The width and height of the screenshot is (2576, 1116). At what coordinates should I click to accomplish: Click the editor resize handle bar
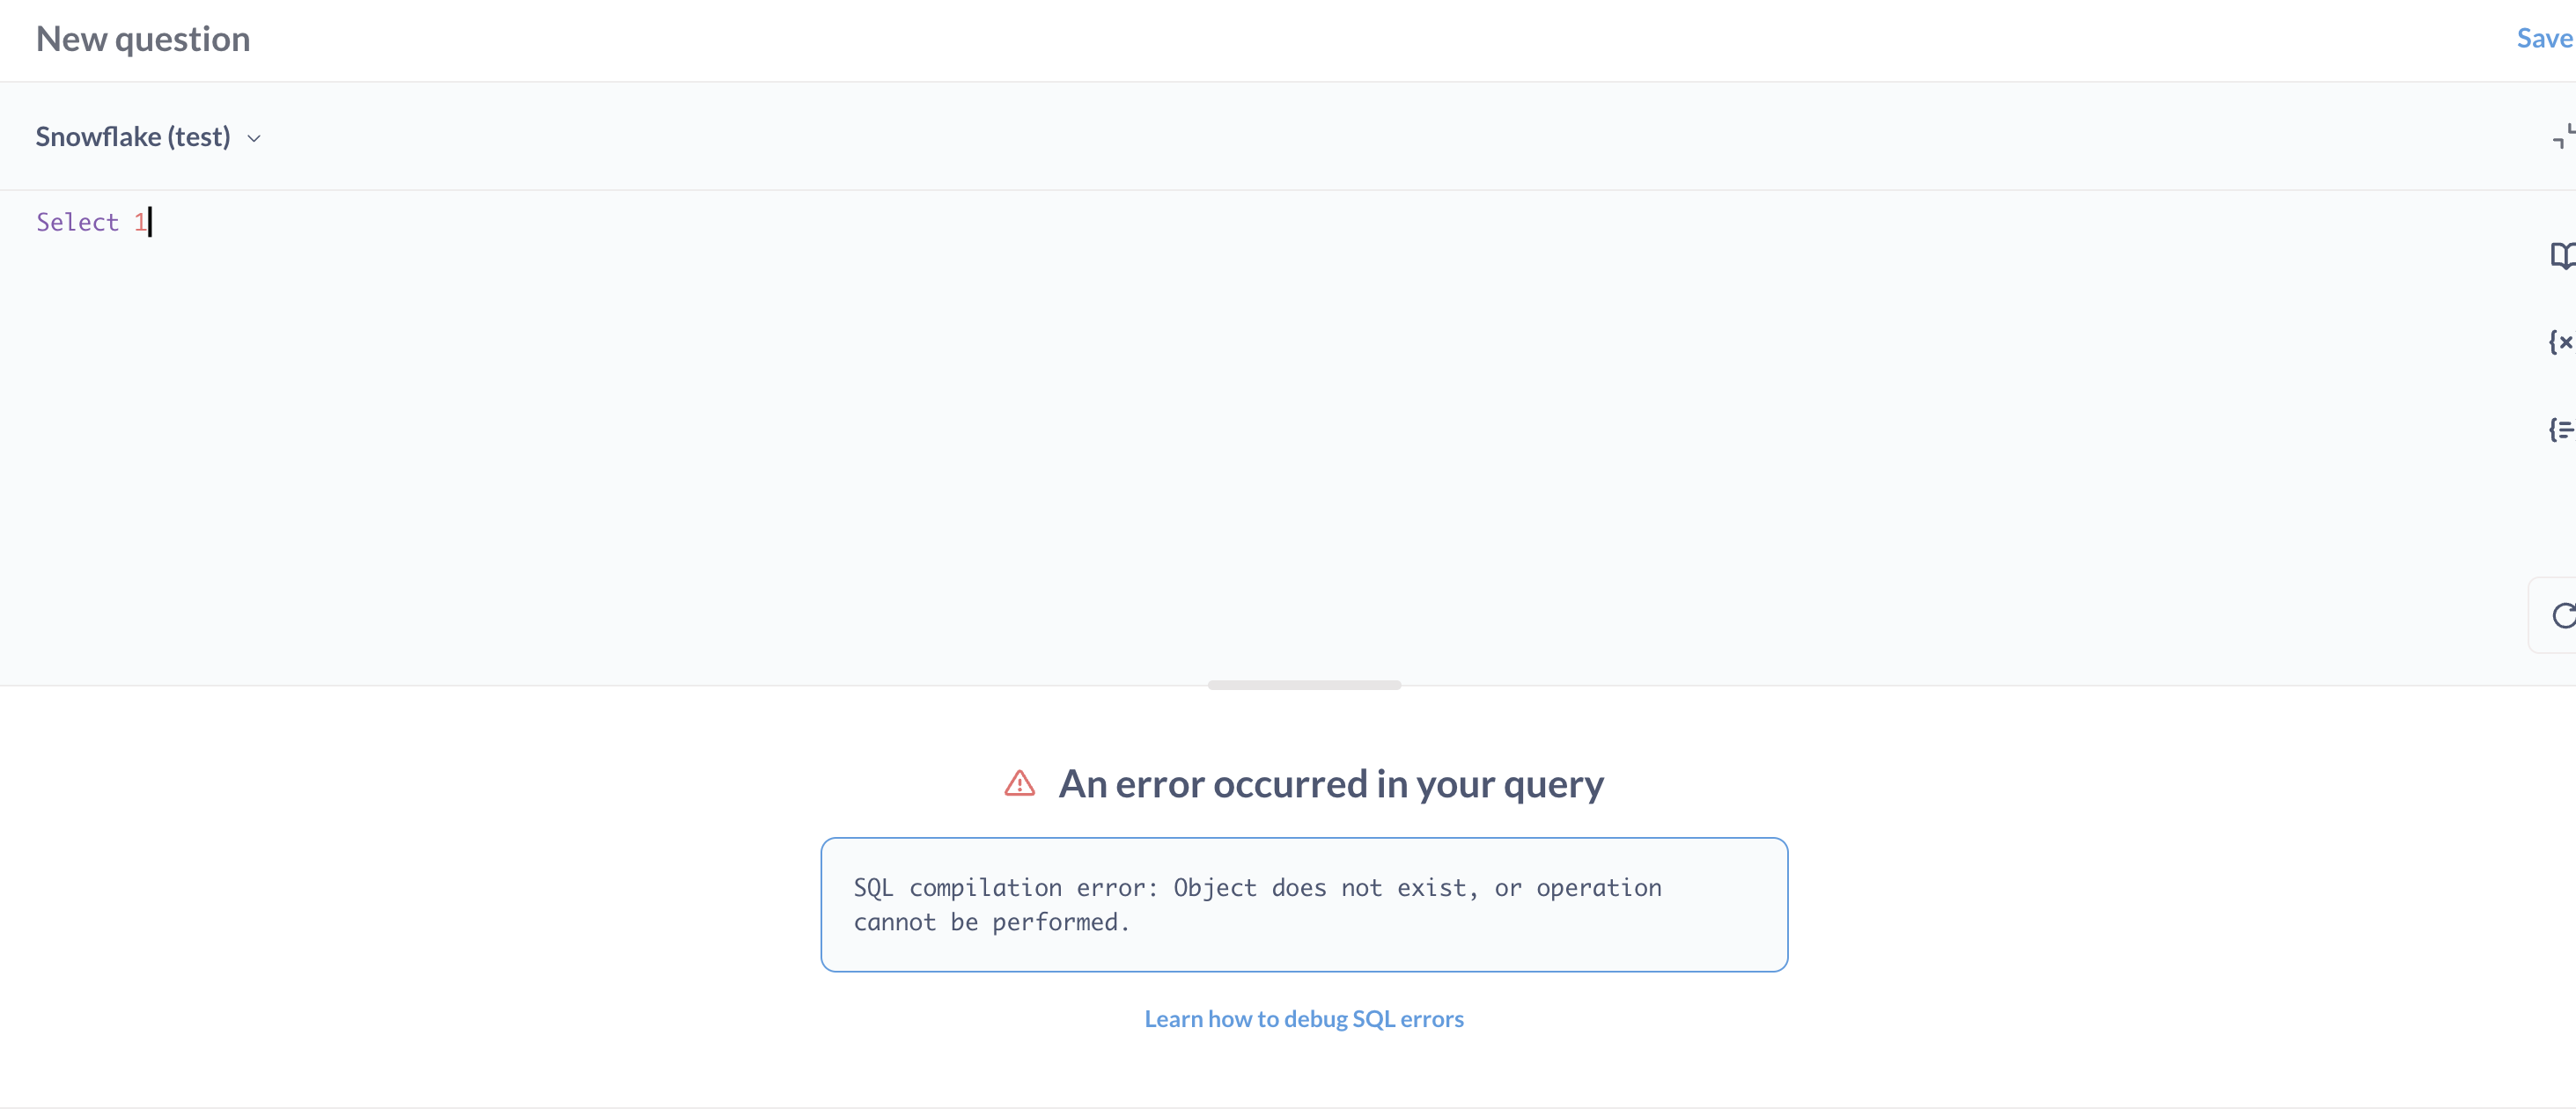click(x=1303, y=685)
